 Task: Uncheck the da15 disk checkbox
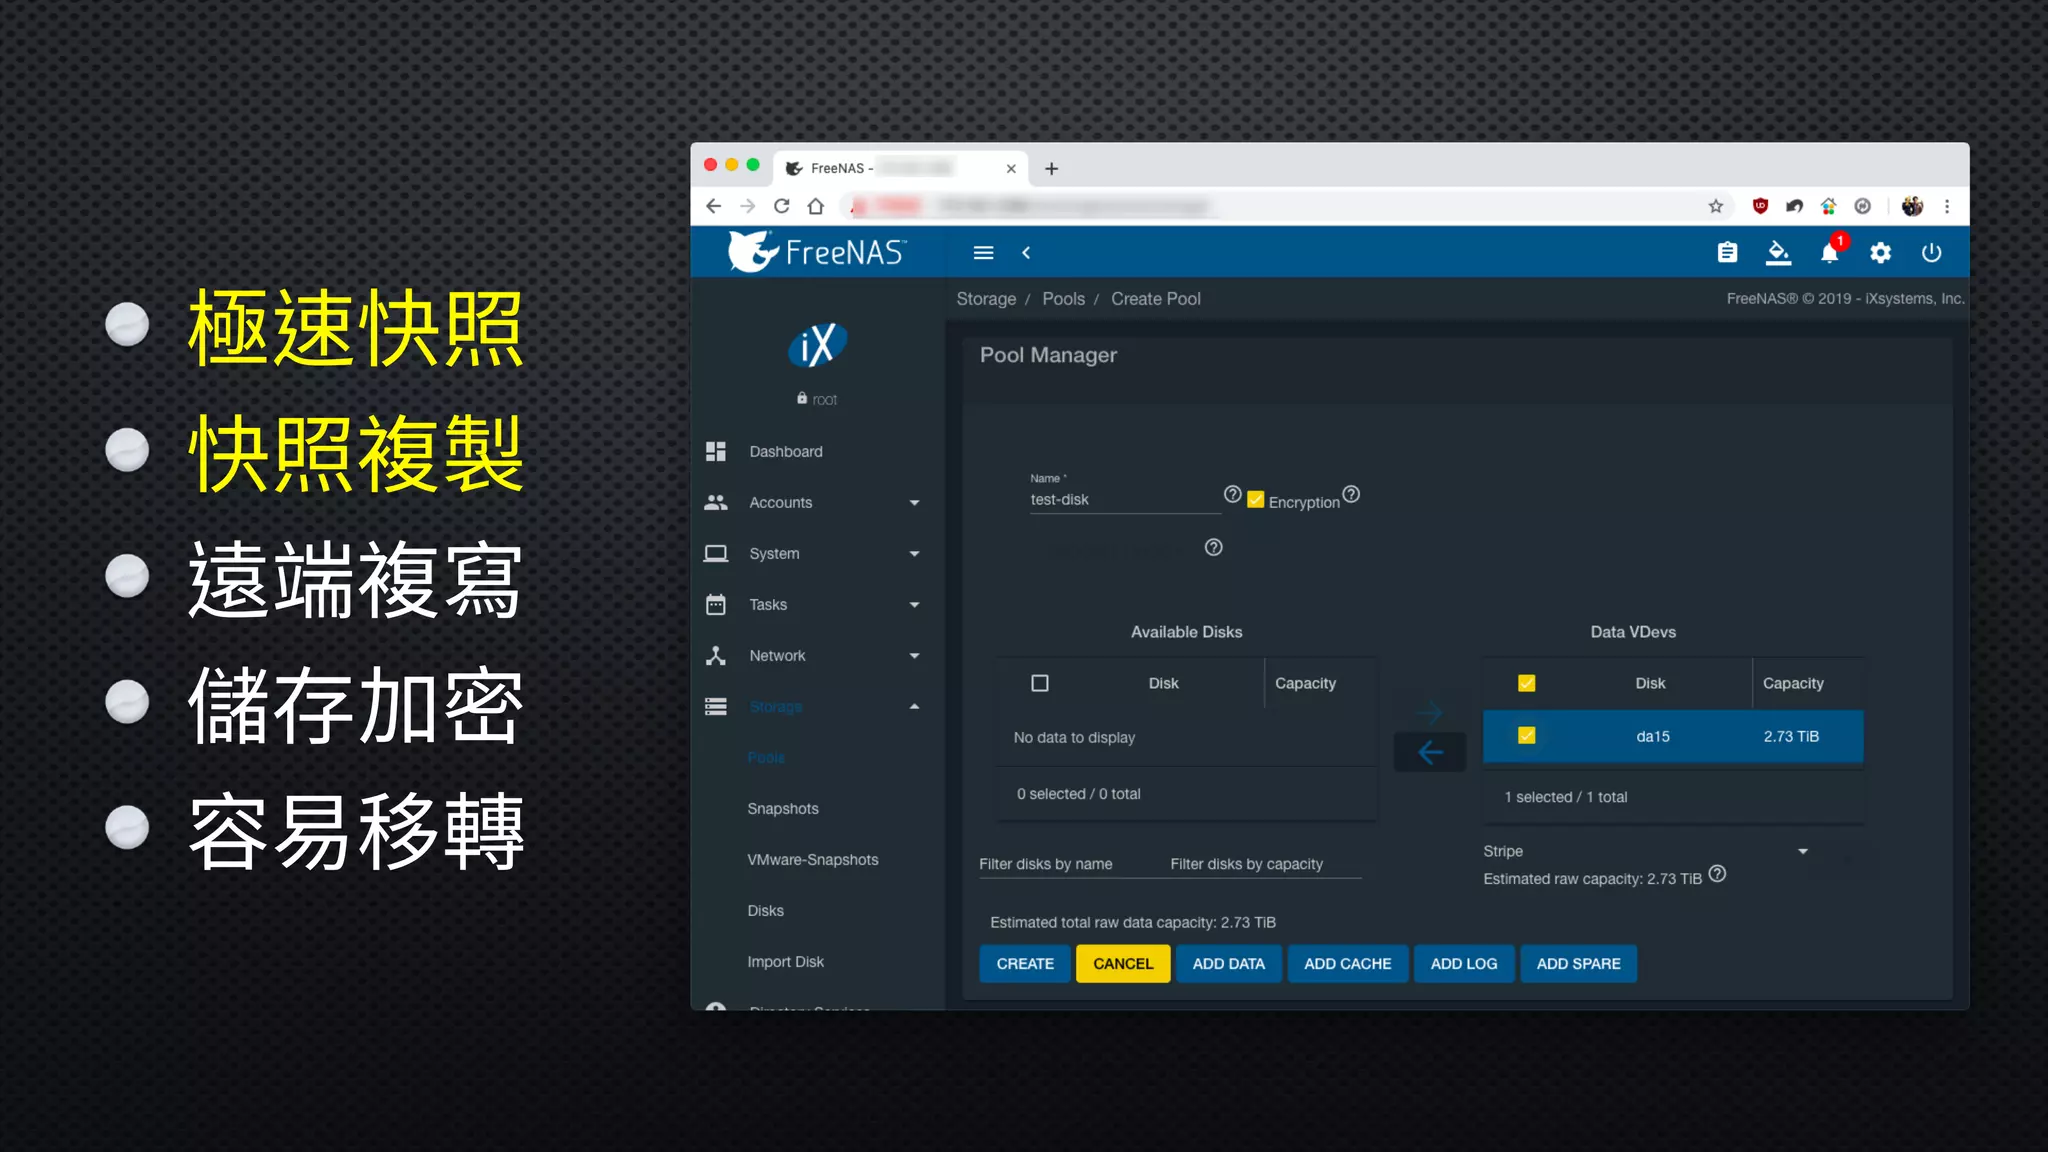pos(1526,736)
